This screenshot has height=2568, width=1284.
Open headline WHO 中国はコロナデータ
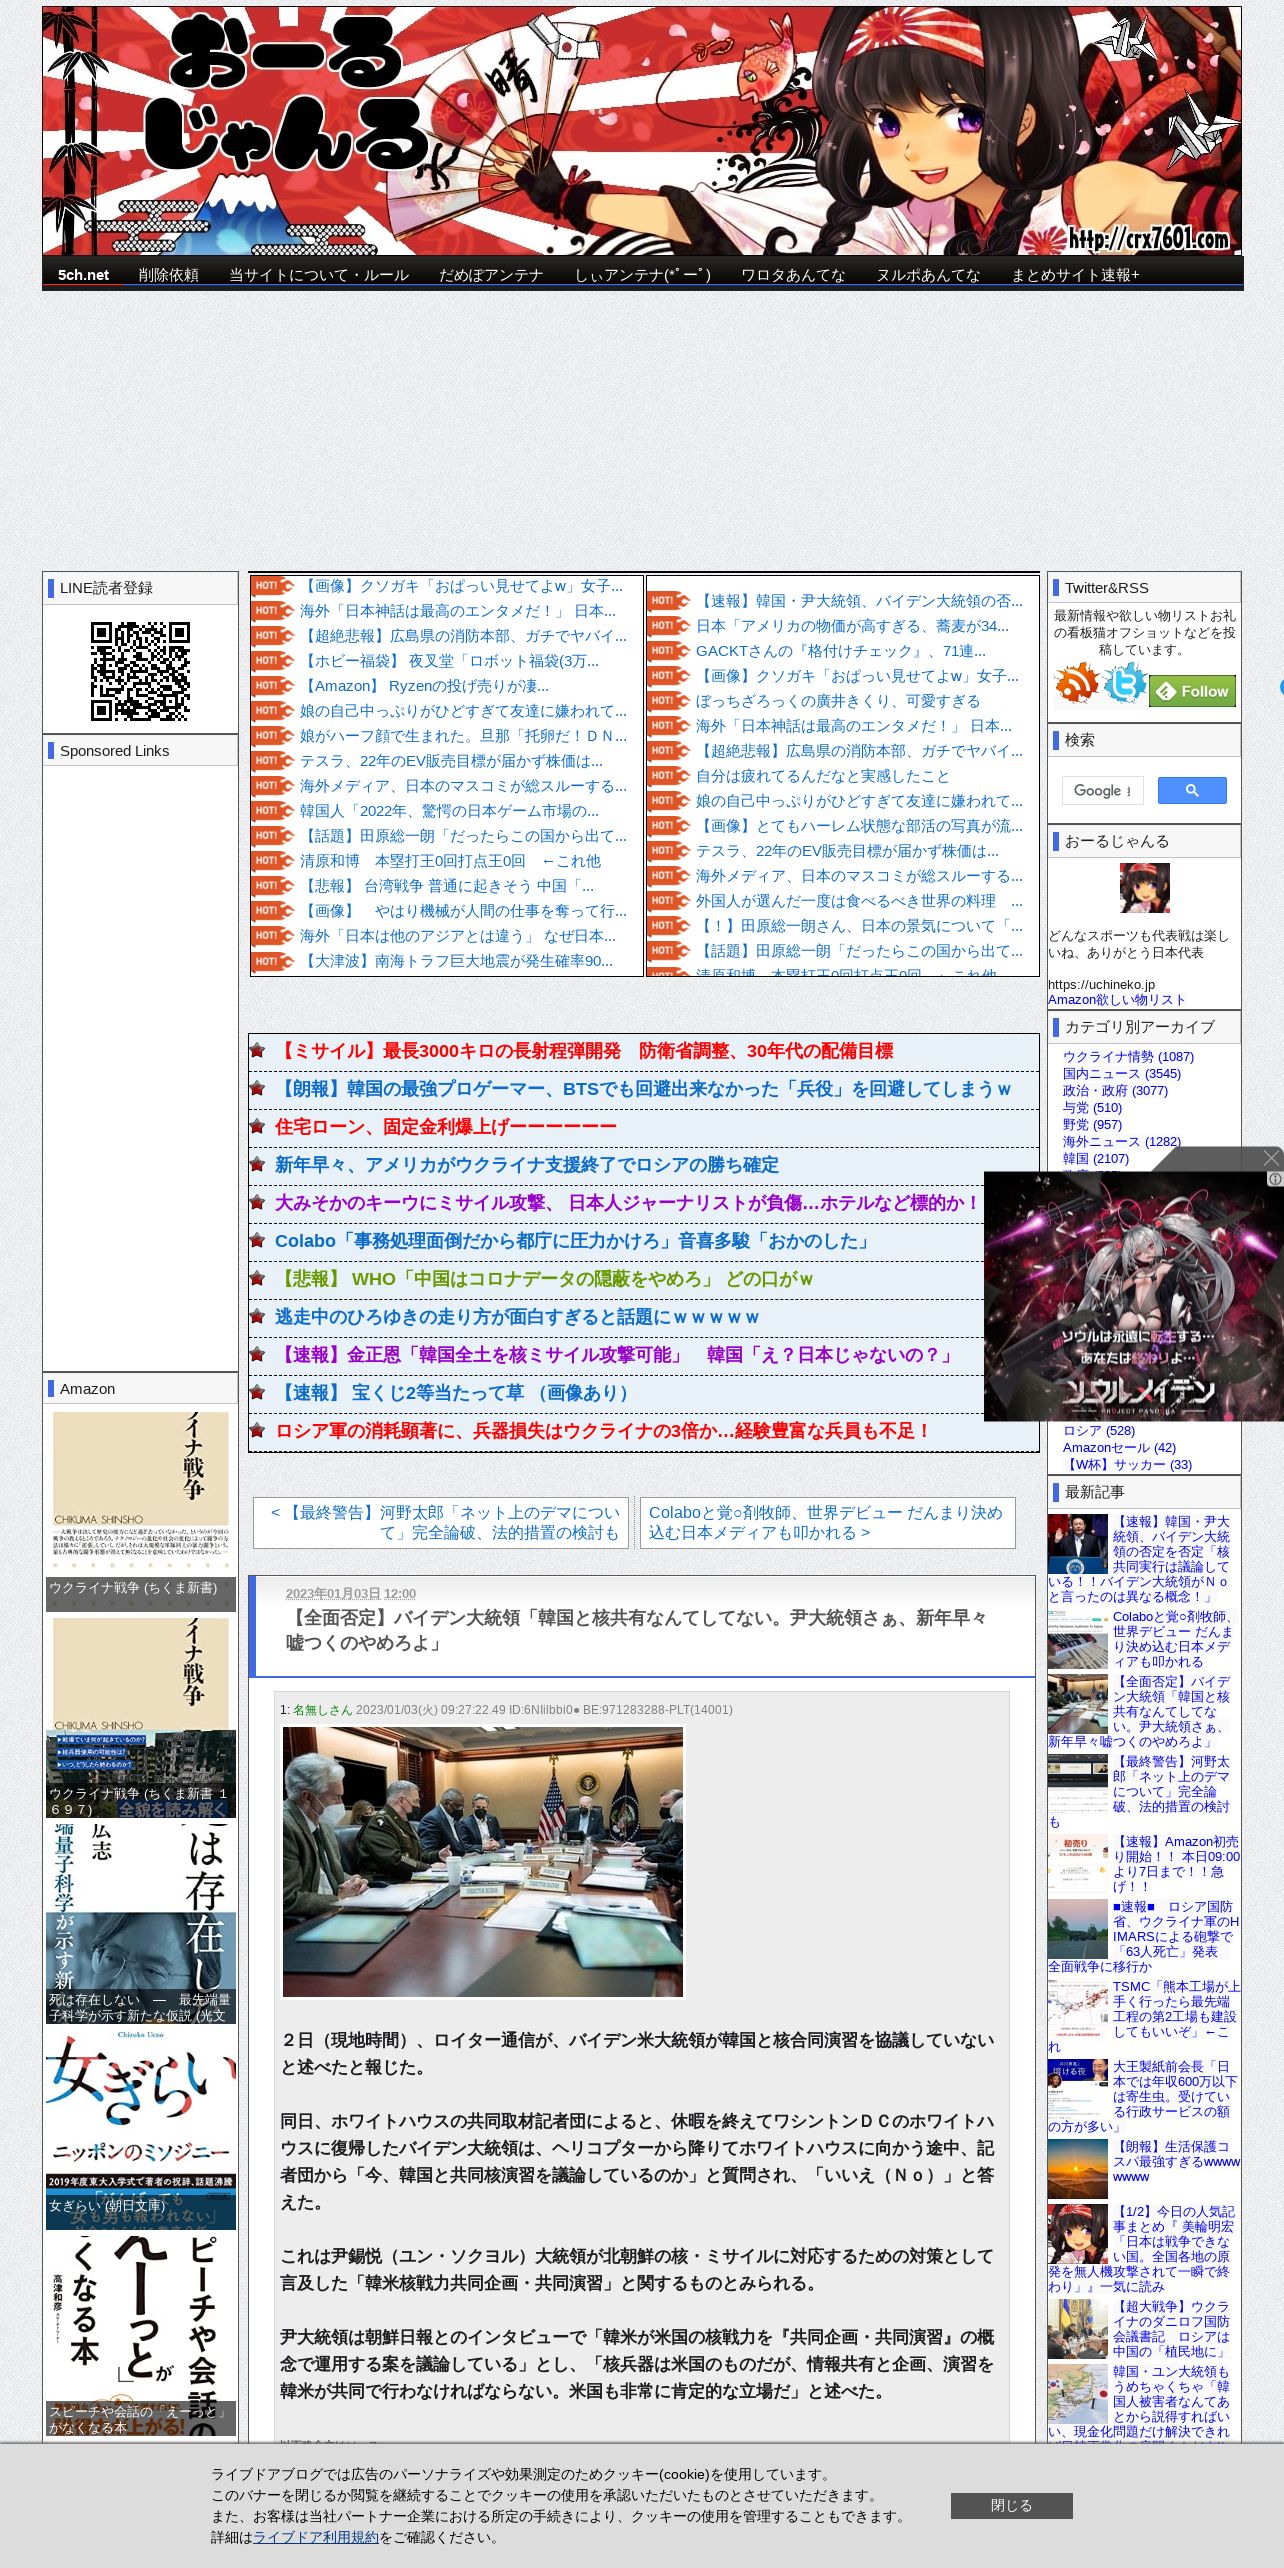click(544, 1279)
